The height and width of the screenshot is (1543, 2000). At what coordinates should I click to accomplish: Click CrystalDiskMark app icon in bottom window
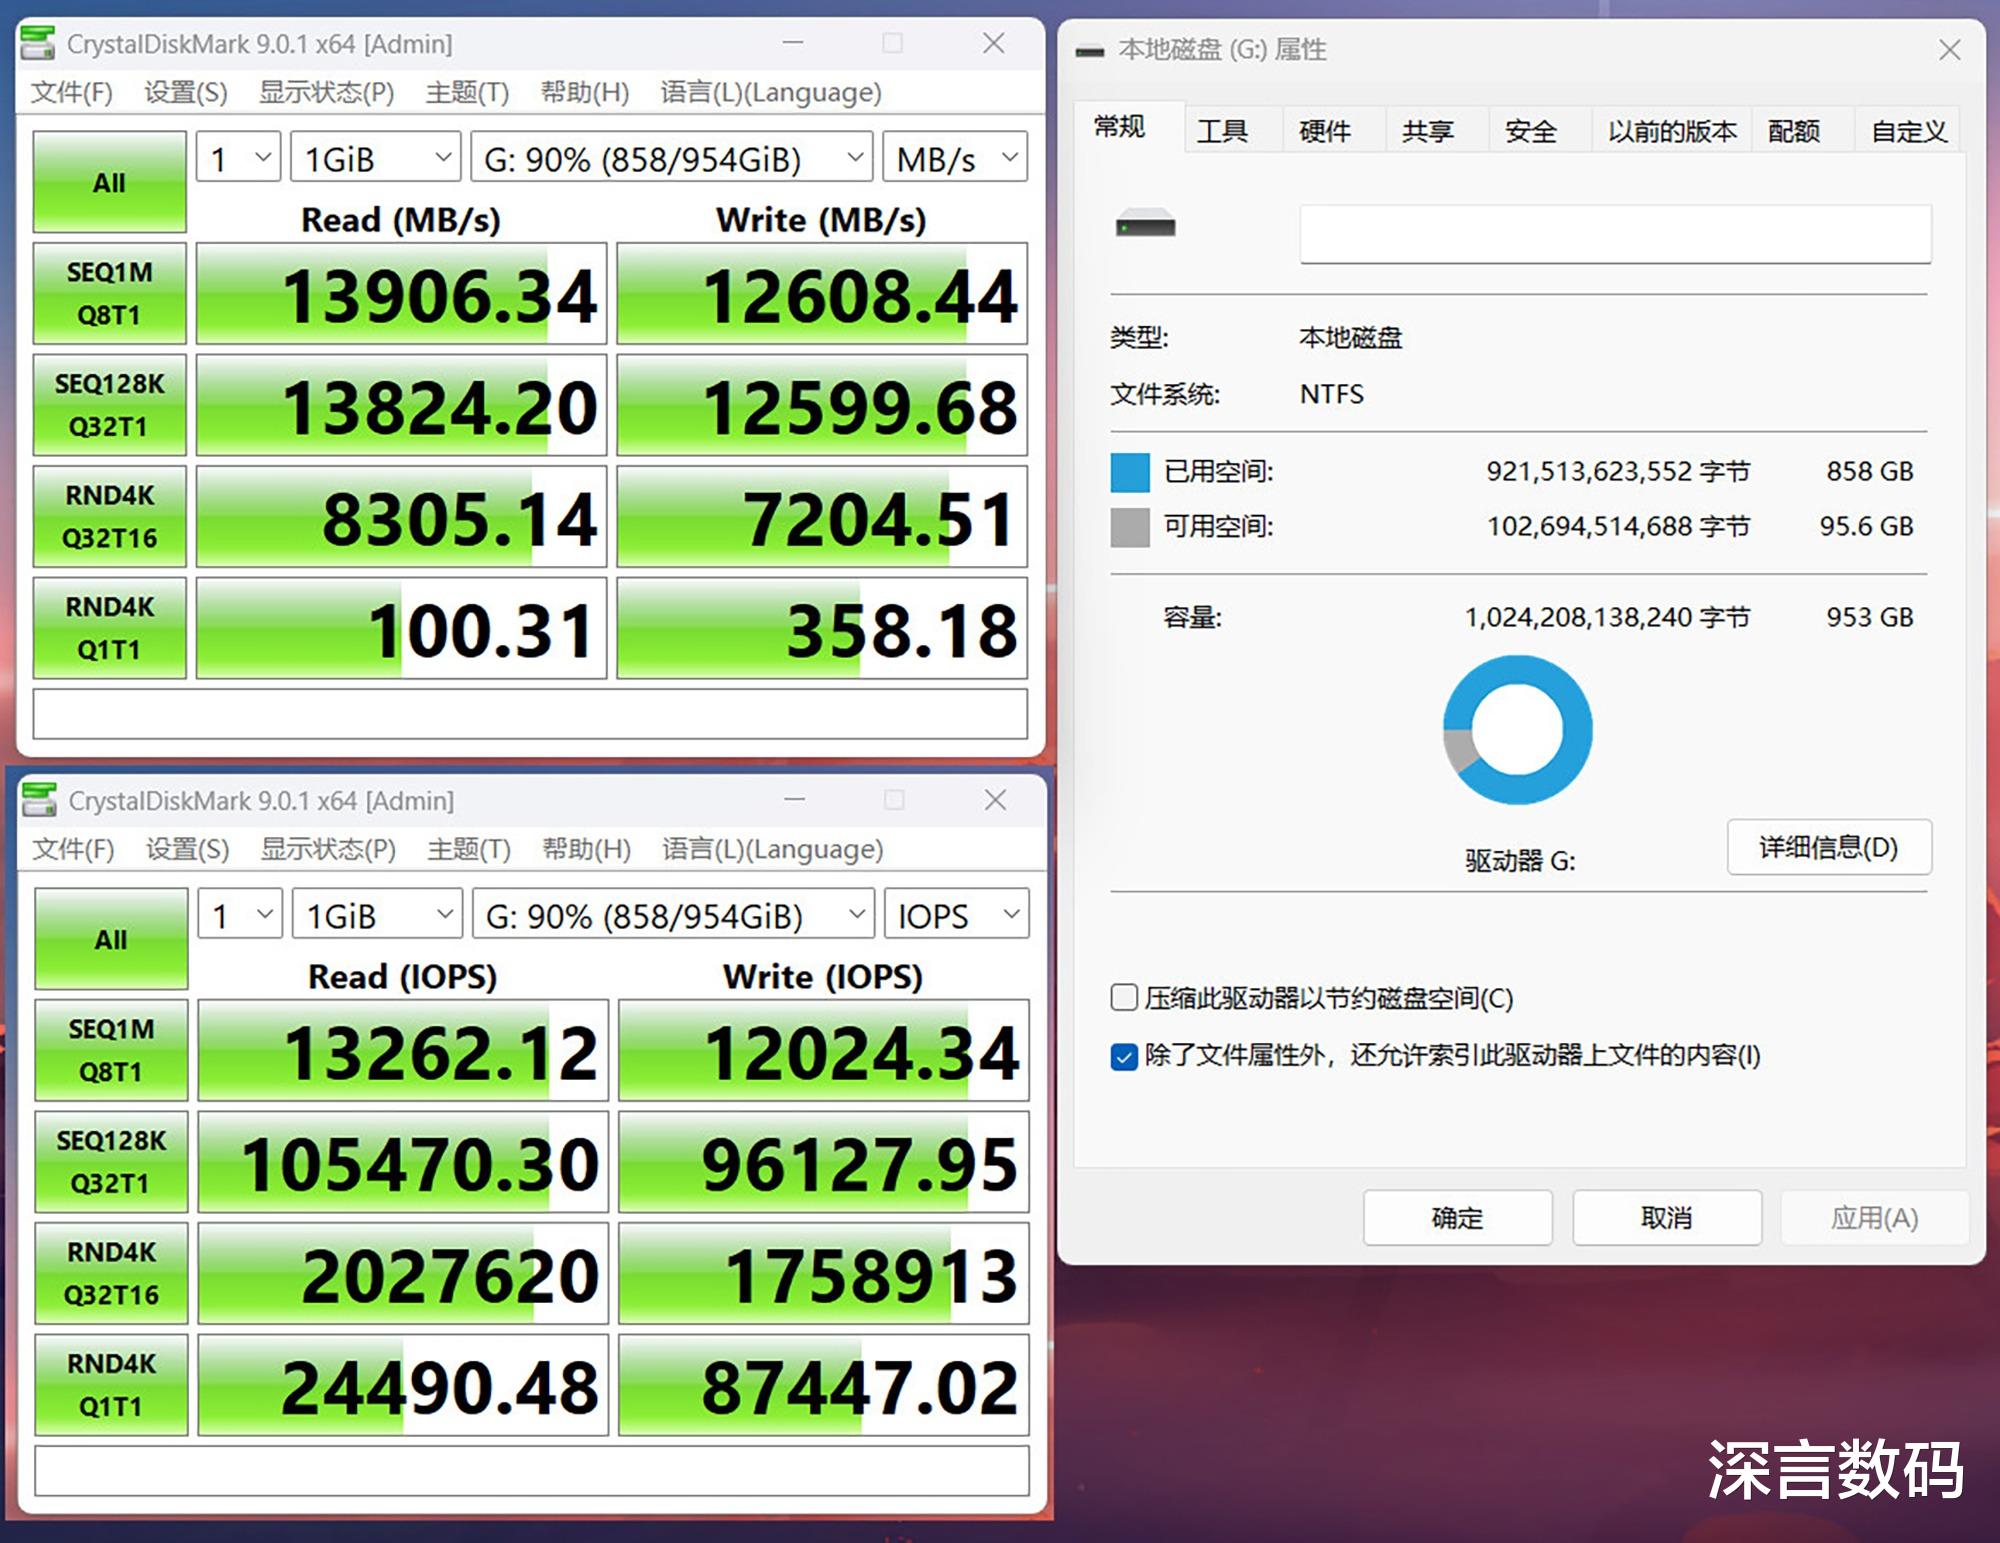coord(40,800)
